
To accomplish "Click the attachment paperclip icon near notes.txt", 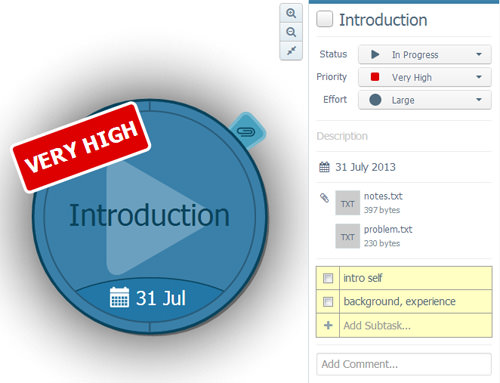I will tap(324, 198).
